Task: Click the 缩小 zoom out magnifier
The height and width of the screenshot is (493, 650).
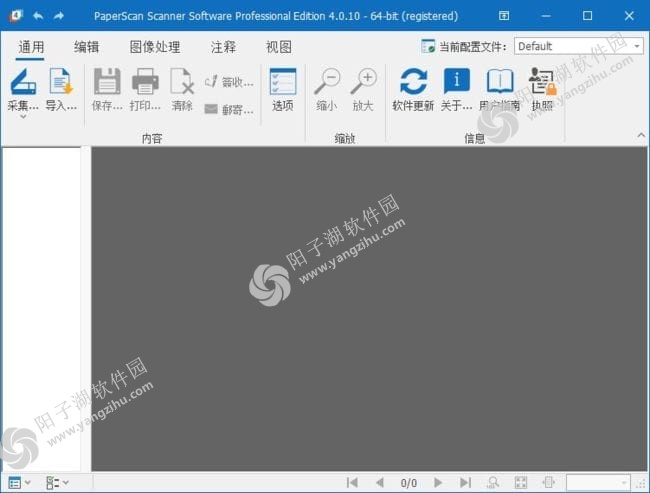Action: coord(327,82)
